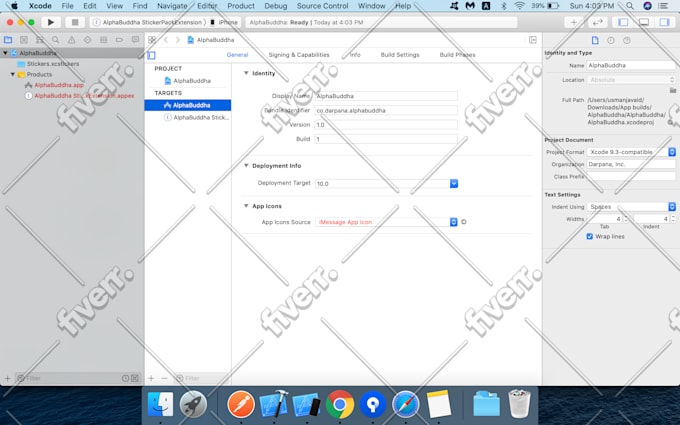Select AlphaBuddha under PROJECT
Image resolution: width=680 pixels, height=425 pixels.
coord(188,81)
